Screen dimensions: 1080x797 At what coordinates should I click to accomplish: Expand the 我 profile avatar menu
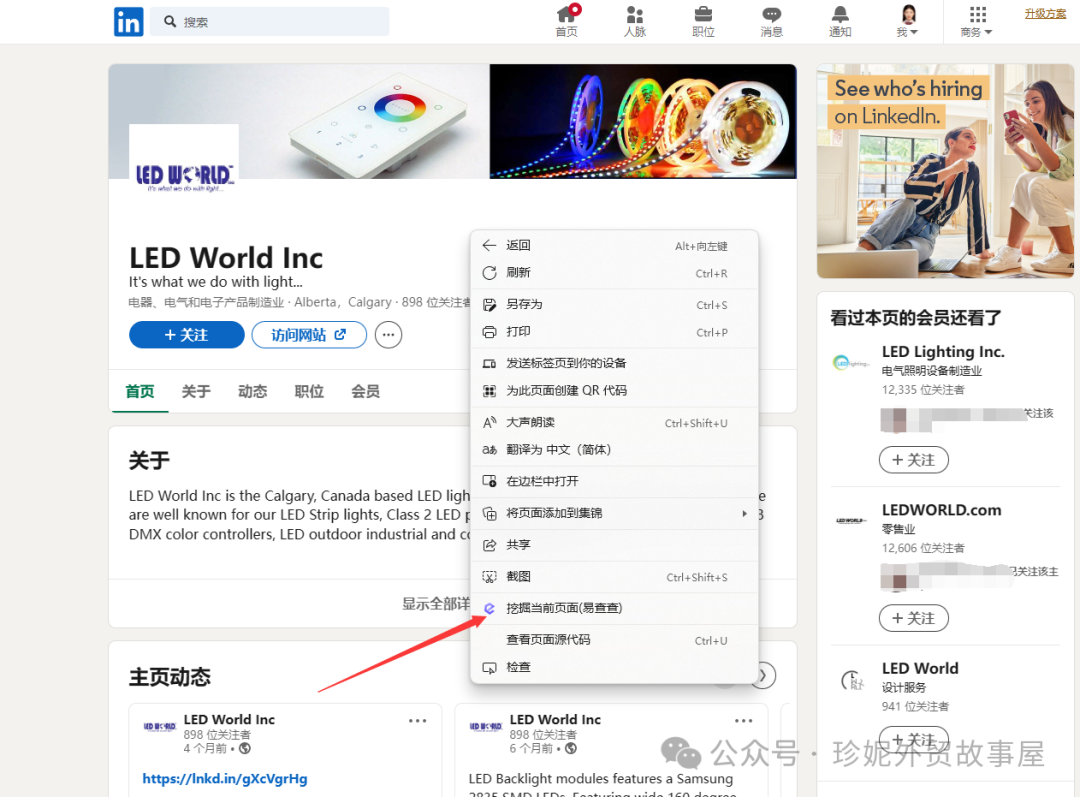point(908,21)
